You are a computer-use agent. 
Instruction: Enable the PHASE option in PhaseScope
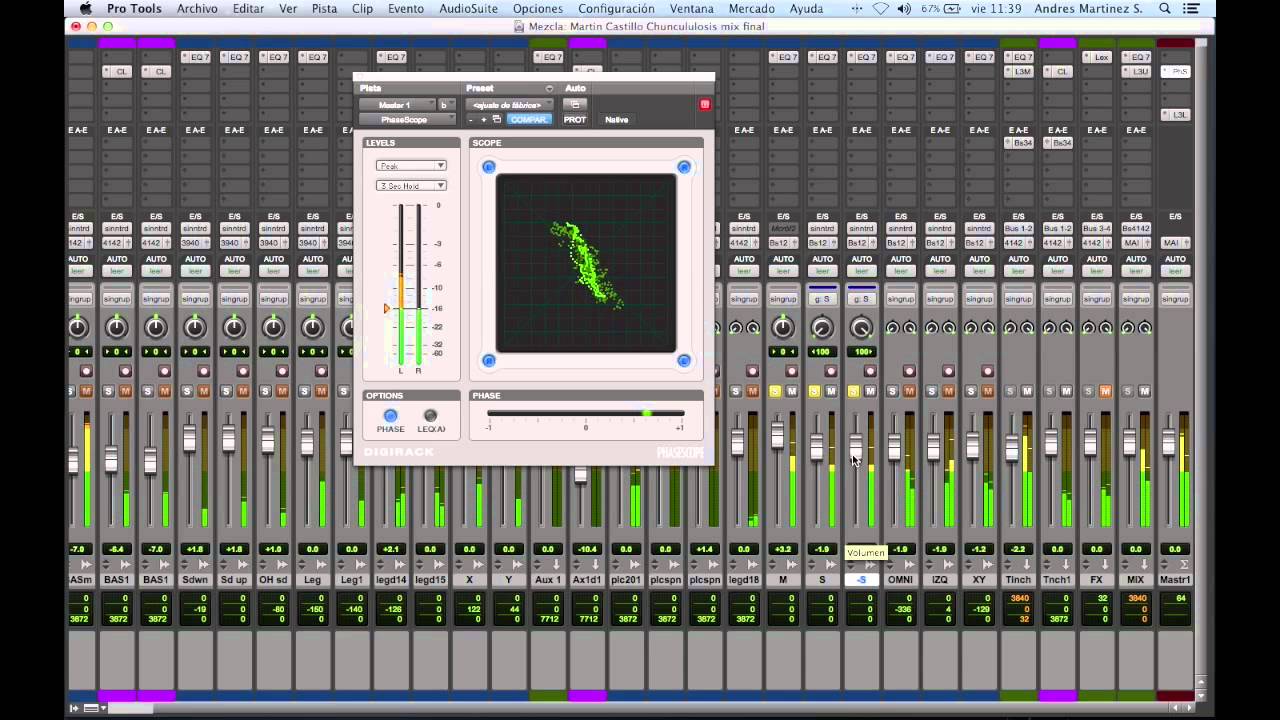(391, 416)
